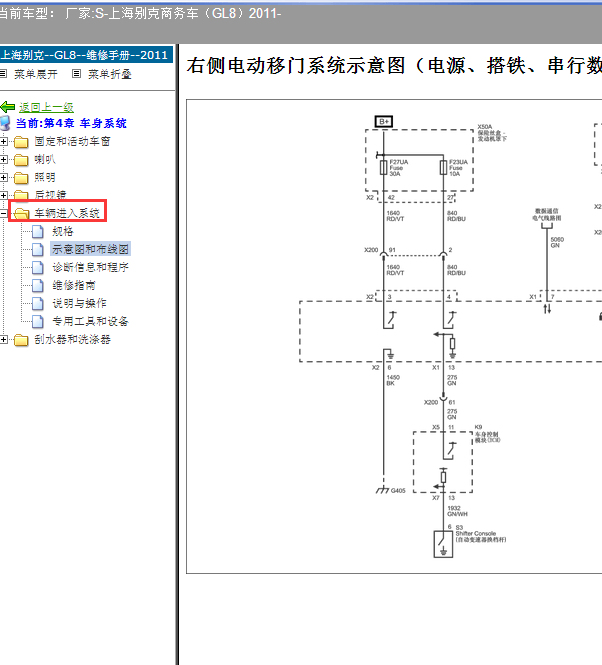Open the 维修指南 document
The height and width of the screenshot is (665, 602).
click(74, 285)
